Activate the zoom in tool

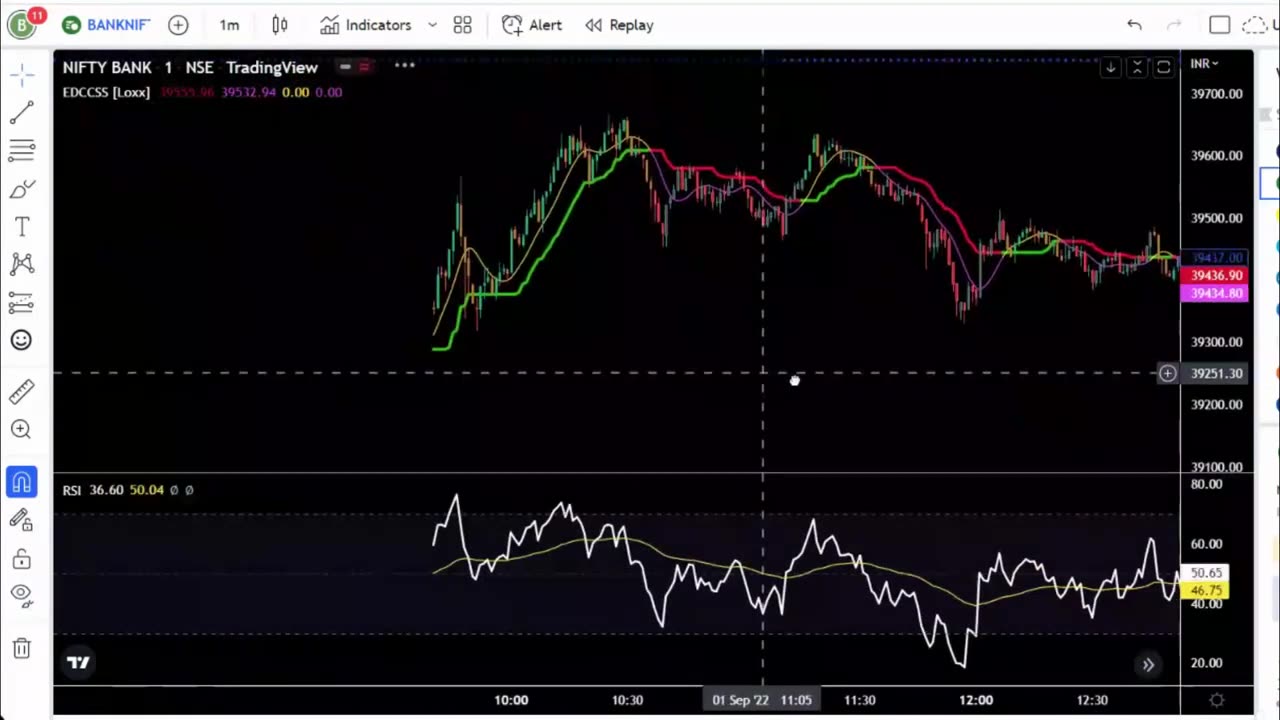click(22, 429)
